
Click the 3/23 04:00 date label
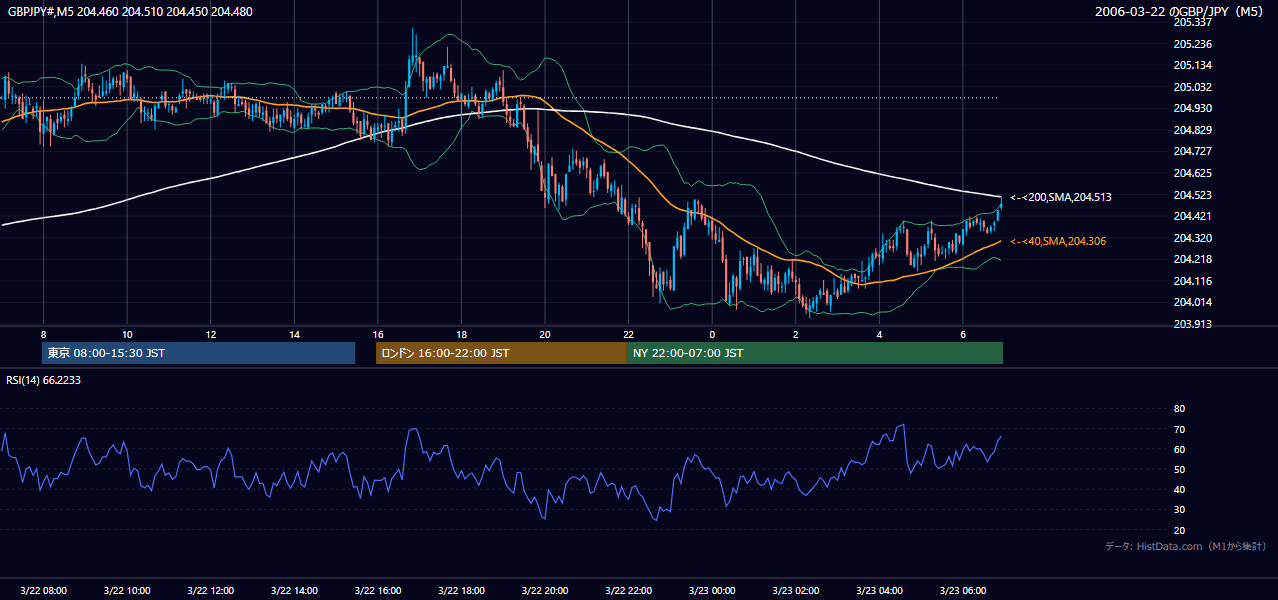[x=879, y=590]
